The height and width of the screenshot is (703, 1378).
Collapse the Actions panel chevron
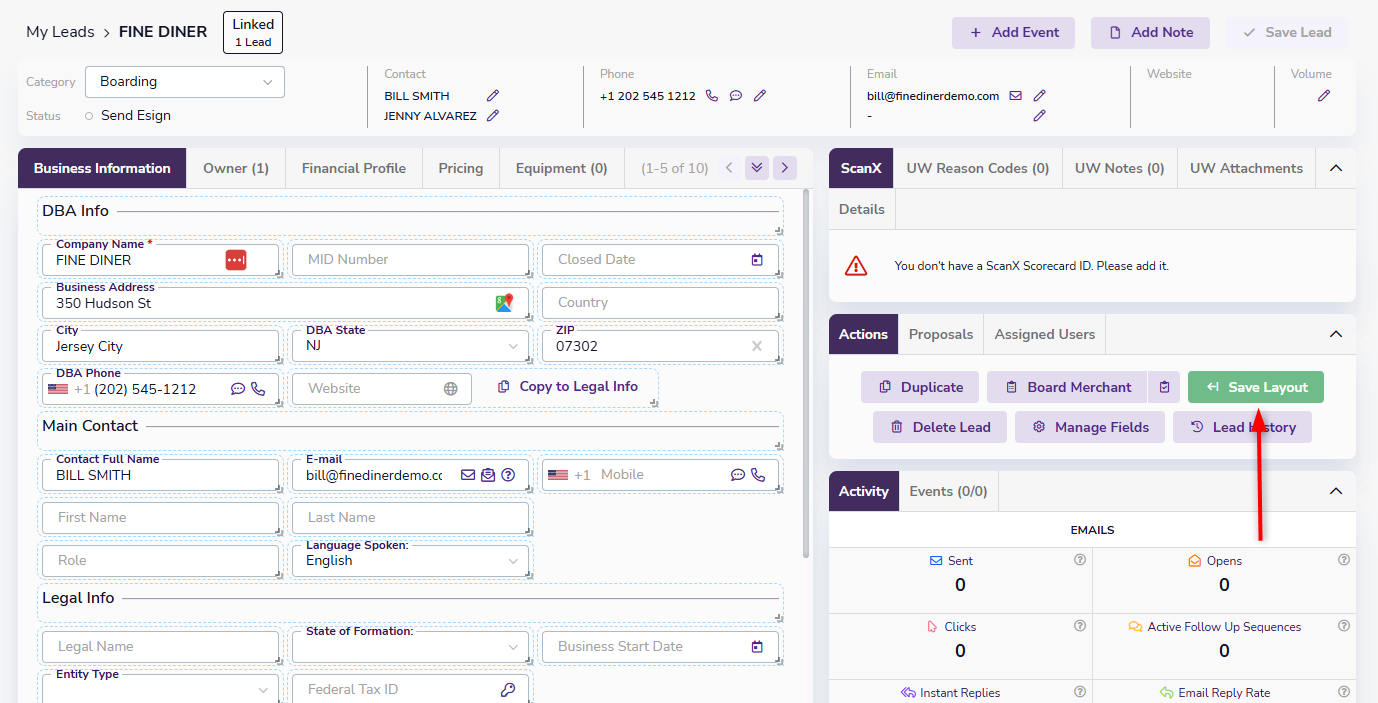(1335, 334)
